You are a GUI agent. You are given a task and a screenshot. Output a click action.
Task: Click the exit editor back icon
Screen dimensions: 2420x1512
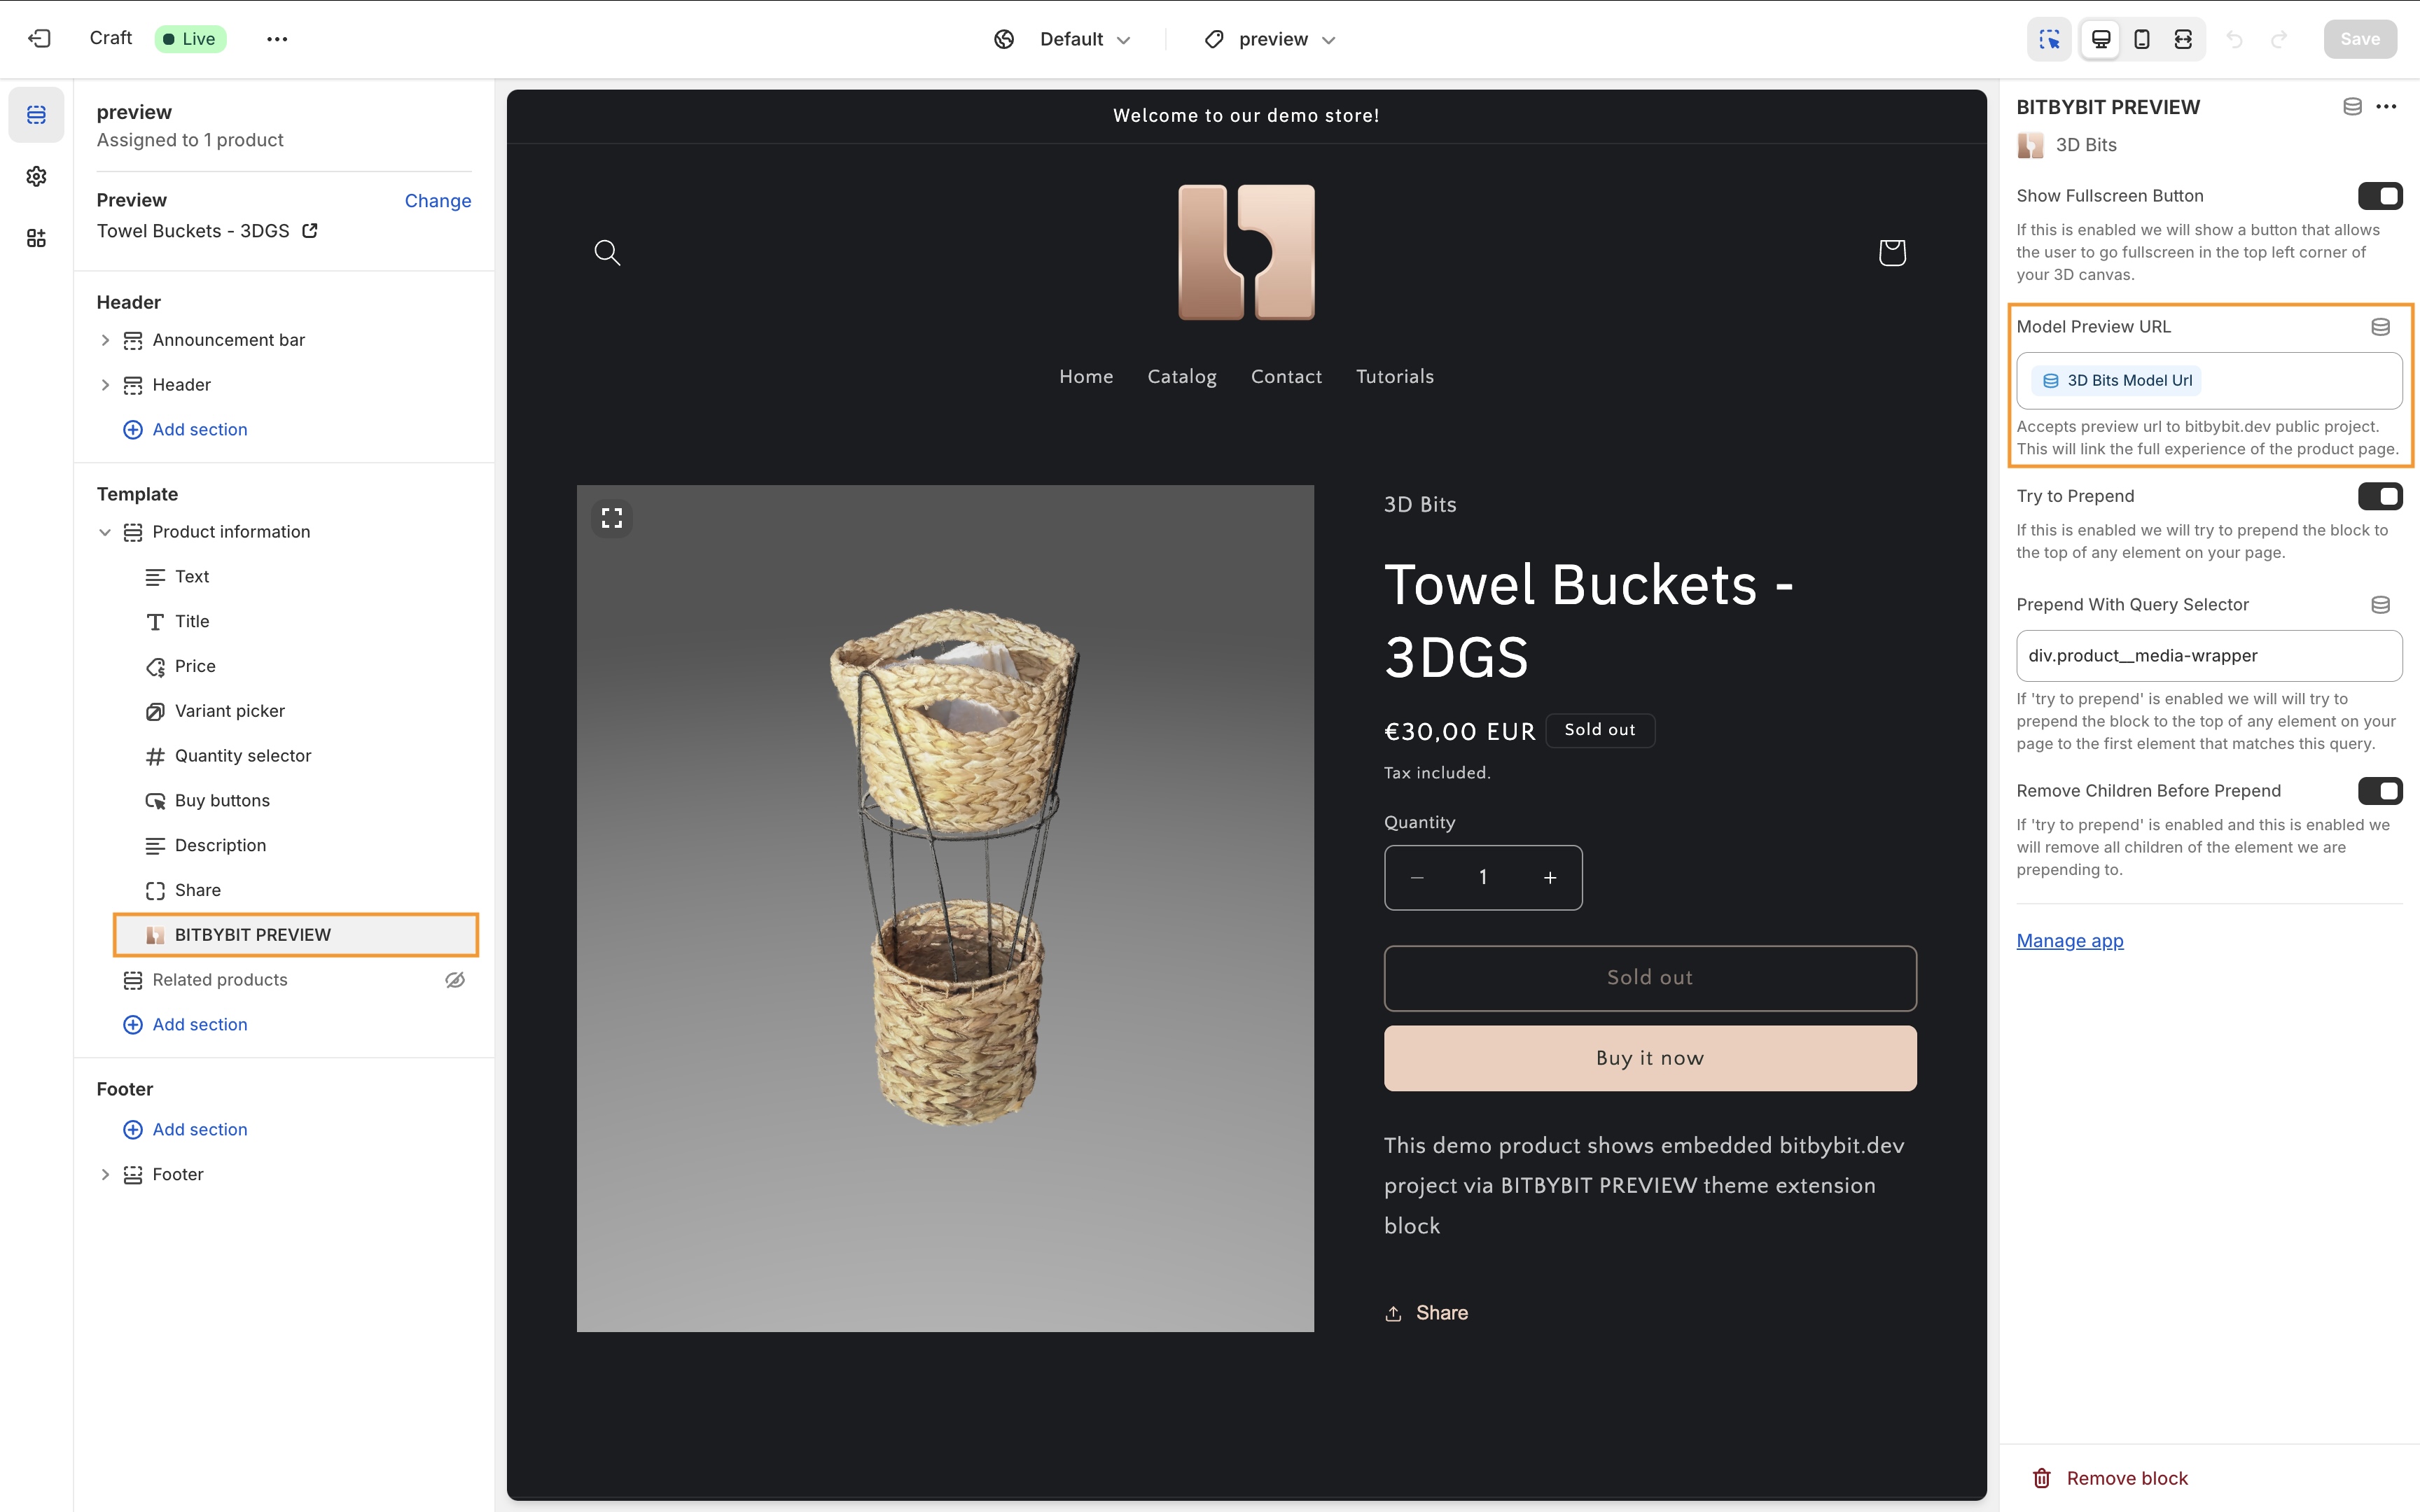coord(39,39)
